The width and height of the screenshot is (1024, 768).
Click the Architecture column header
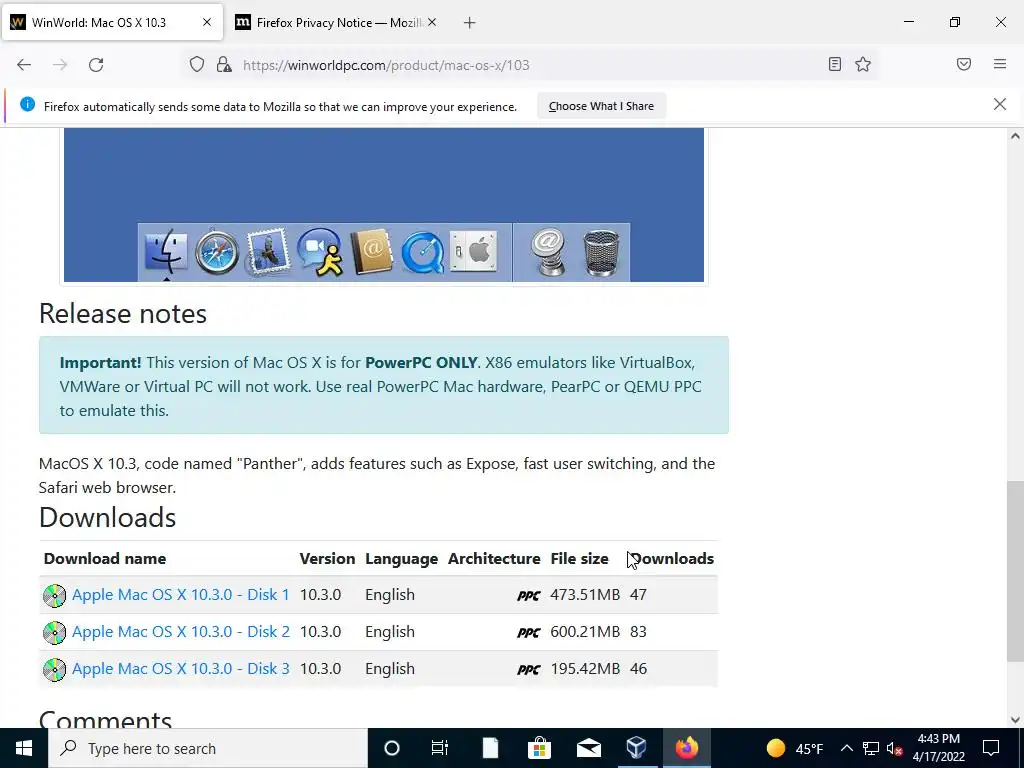494,559
